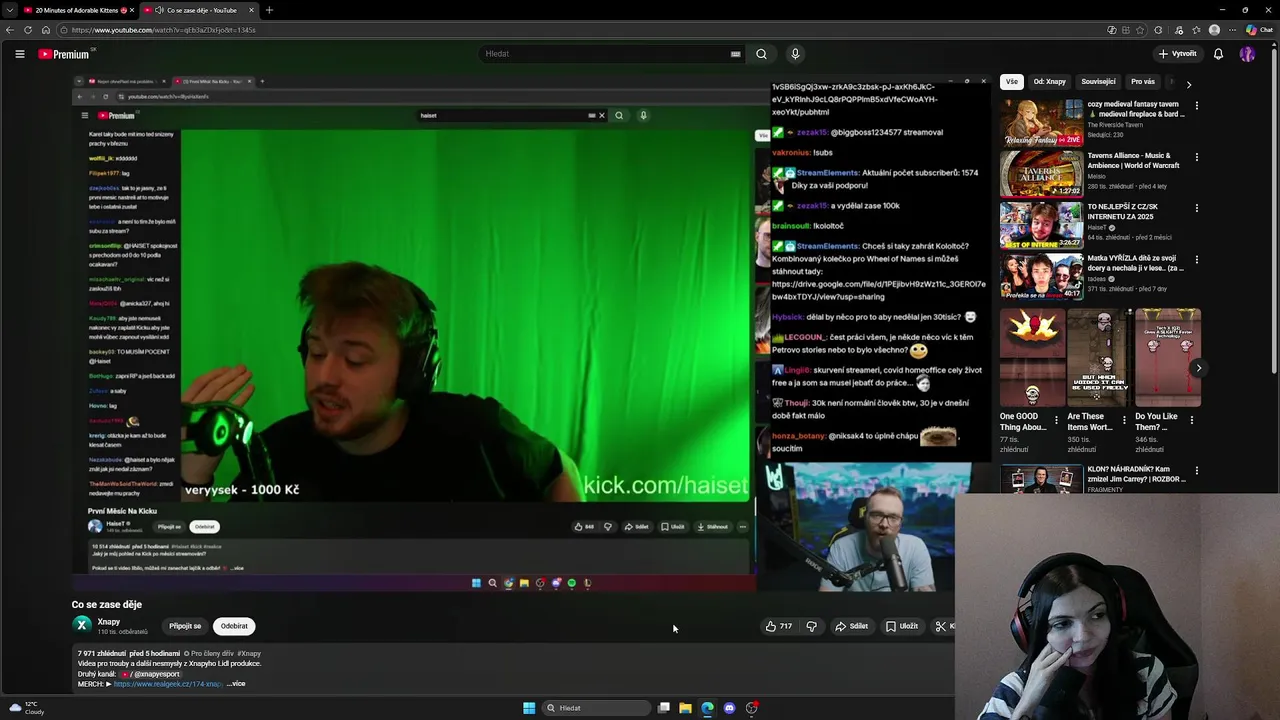Open the Xnapy channel name link
The height and width of the screenshot is (720, 1280).
pyautogui.click(x=109, y=621)
